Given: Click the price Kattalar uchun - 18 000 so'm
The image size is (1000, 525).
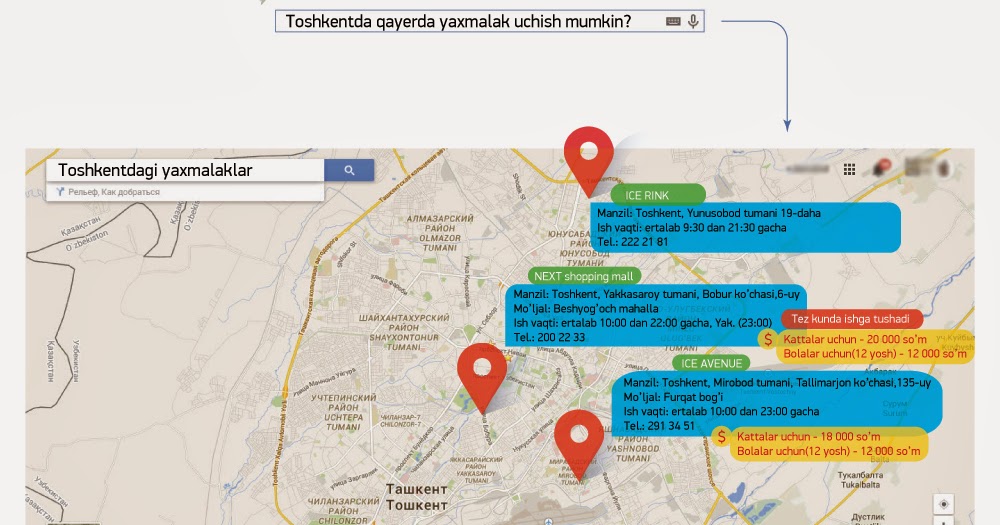Looking at the screenshot, I should click(808, 437).
